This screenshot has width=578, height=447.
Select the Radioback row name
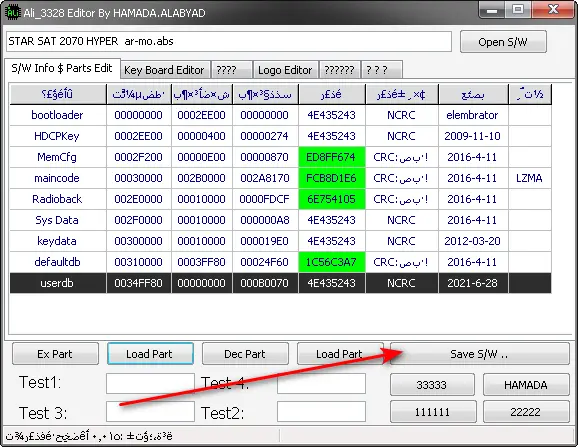pos(58,199)
